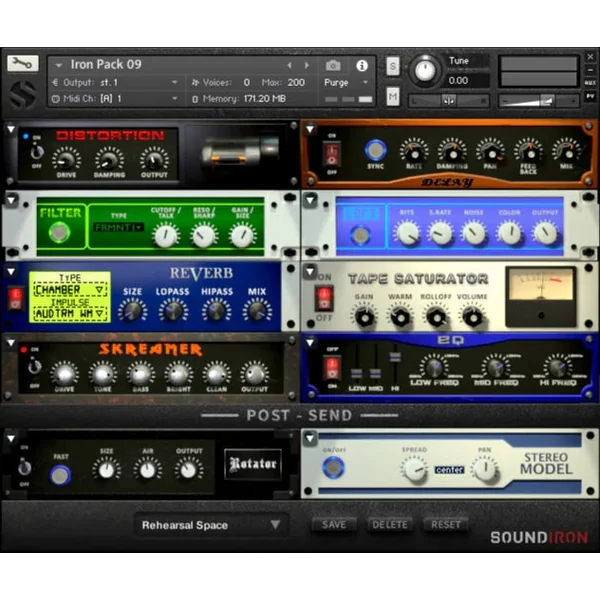
Task: Open the wrench instrument edit icon
Action: point(23,63)
